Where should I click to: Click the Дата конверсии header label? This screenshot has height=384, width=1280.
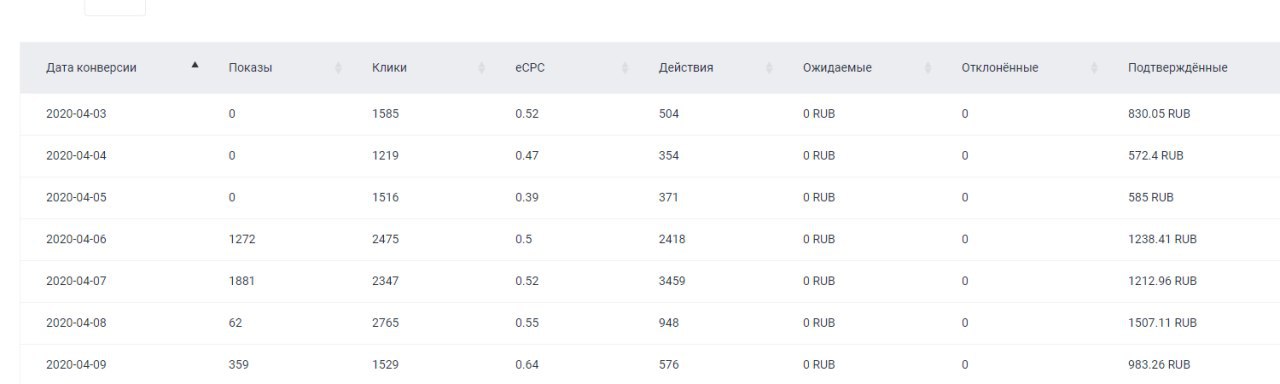[x=91, y=67]
